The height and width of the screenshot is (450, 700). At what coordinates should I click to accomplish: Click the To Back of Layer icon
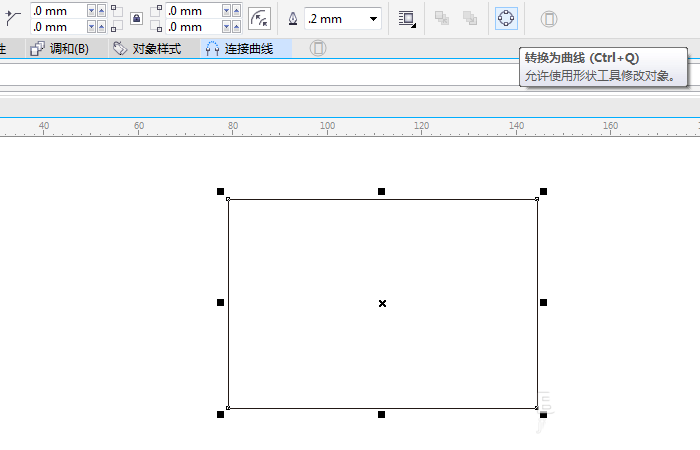point(470,18)
